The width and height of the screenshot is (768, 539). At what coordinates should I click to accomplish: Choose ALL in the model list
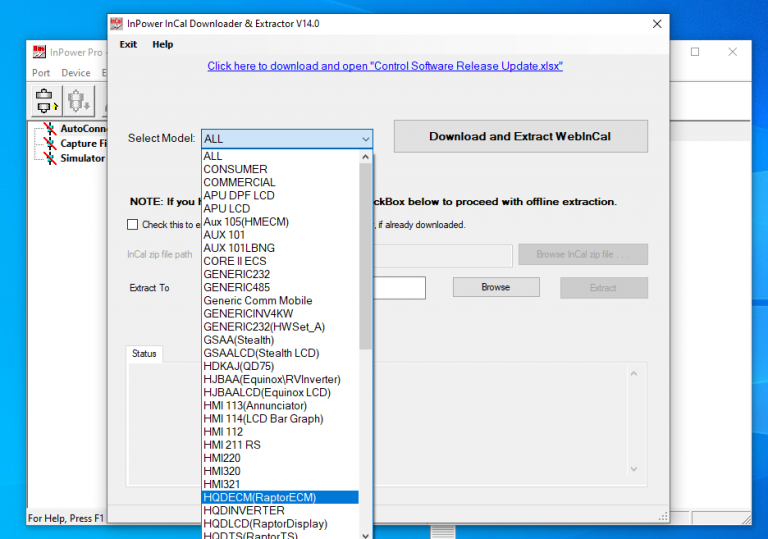click(x=280, y=156)
